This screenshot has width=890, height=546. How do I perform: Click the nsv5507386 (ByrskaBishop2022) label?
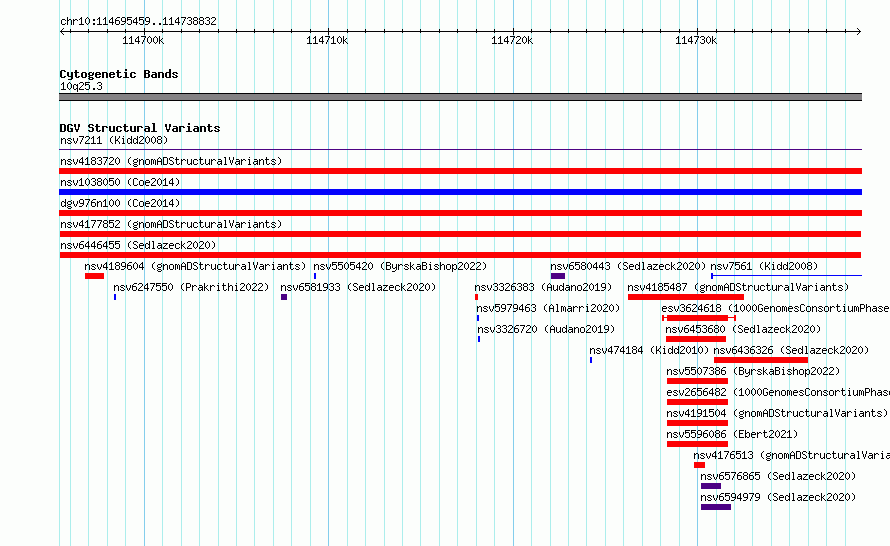click(x=753, y=371)
